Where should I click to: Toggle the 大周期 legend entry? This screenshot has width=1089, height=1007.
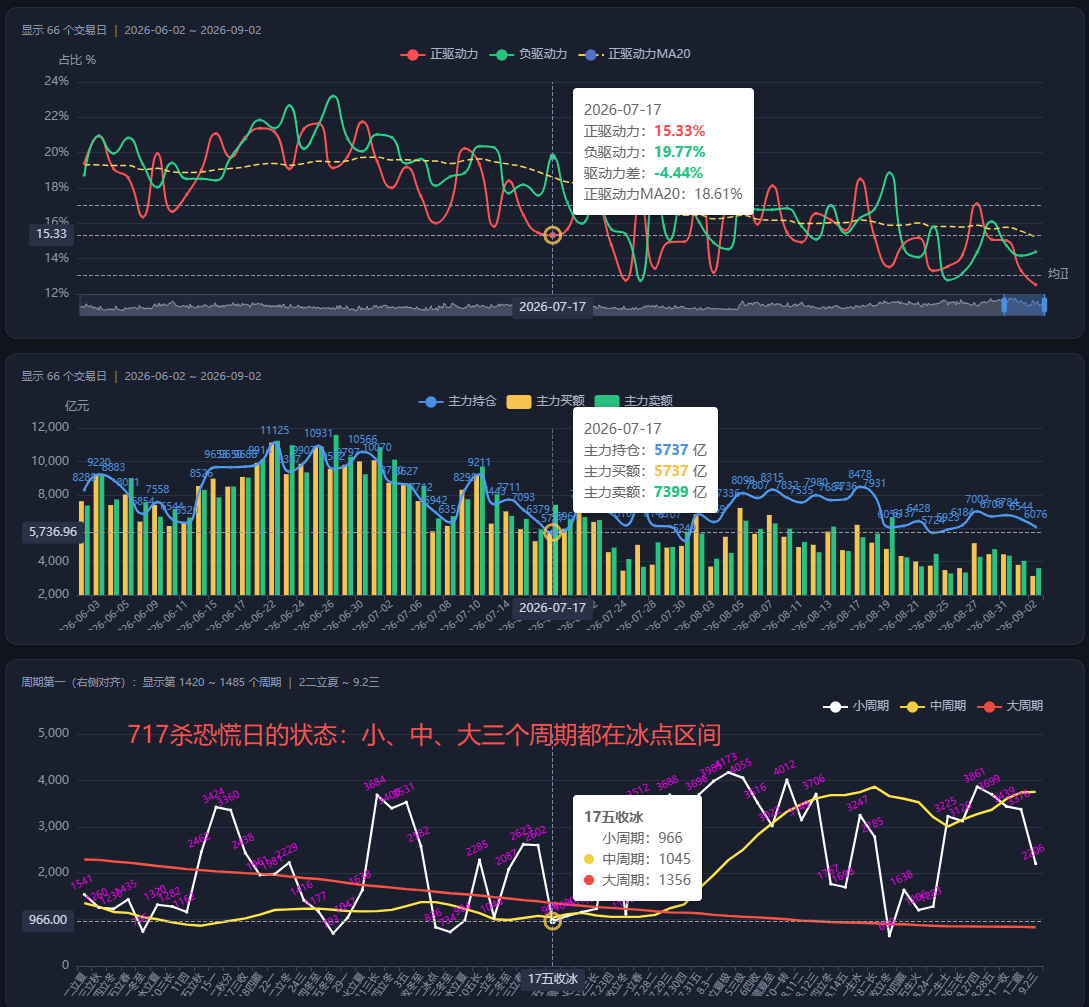coord(1011,706)
